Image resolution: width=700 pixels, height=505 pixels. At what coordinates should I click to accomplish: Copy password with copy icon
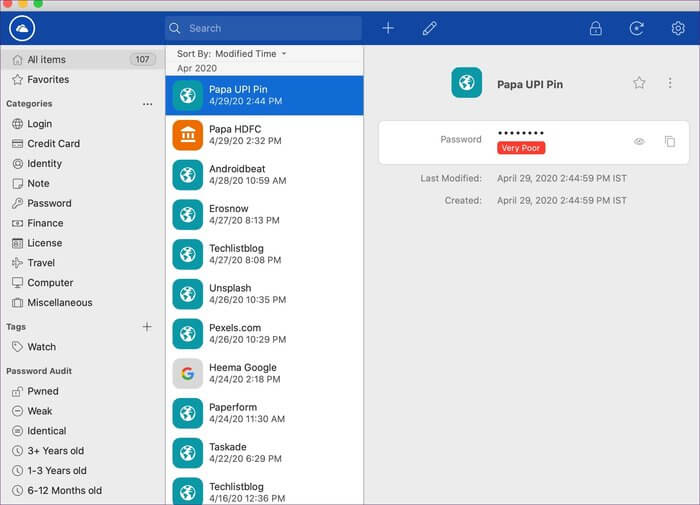pyautogui.click(x=670, y=142)
